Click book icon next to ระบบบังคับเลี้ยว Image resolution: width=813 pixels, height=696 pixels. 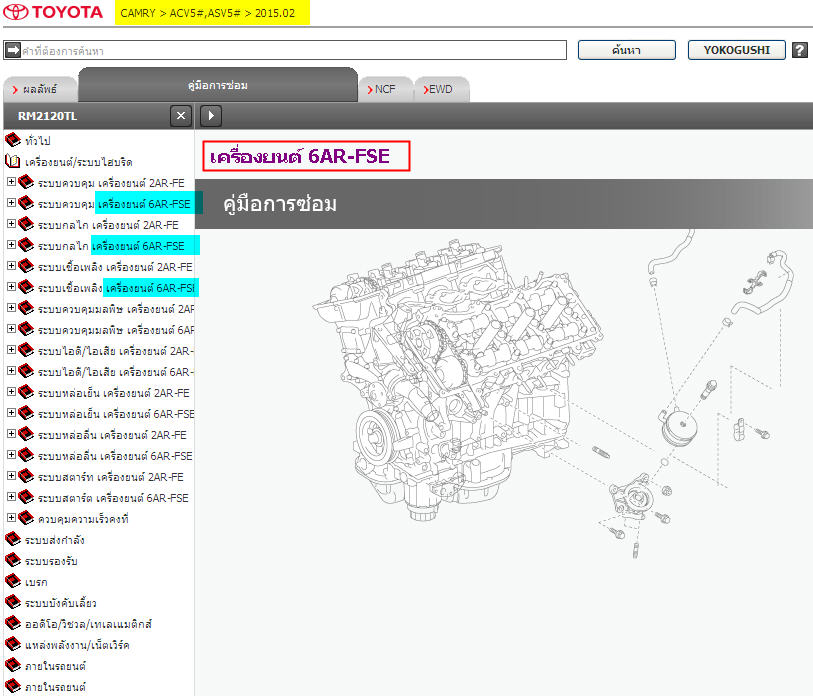click(12, 602)
